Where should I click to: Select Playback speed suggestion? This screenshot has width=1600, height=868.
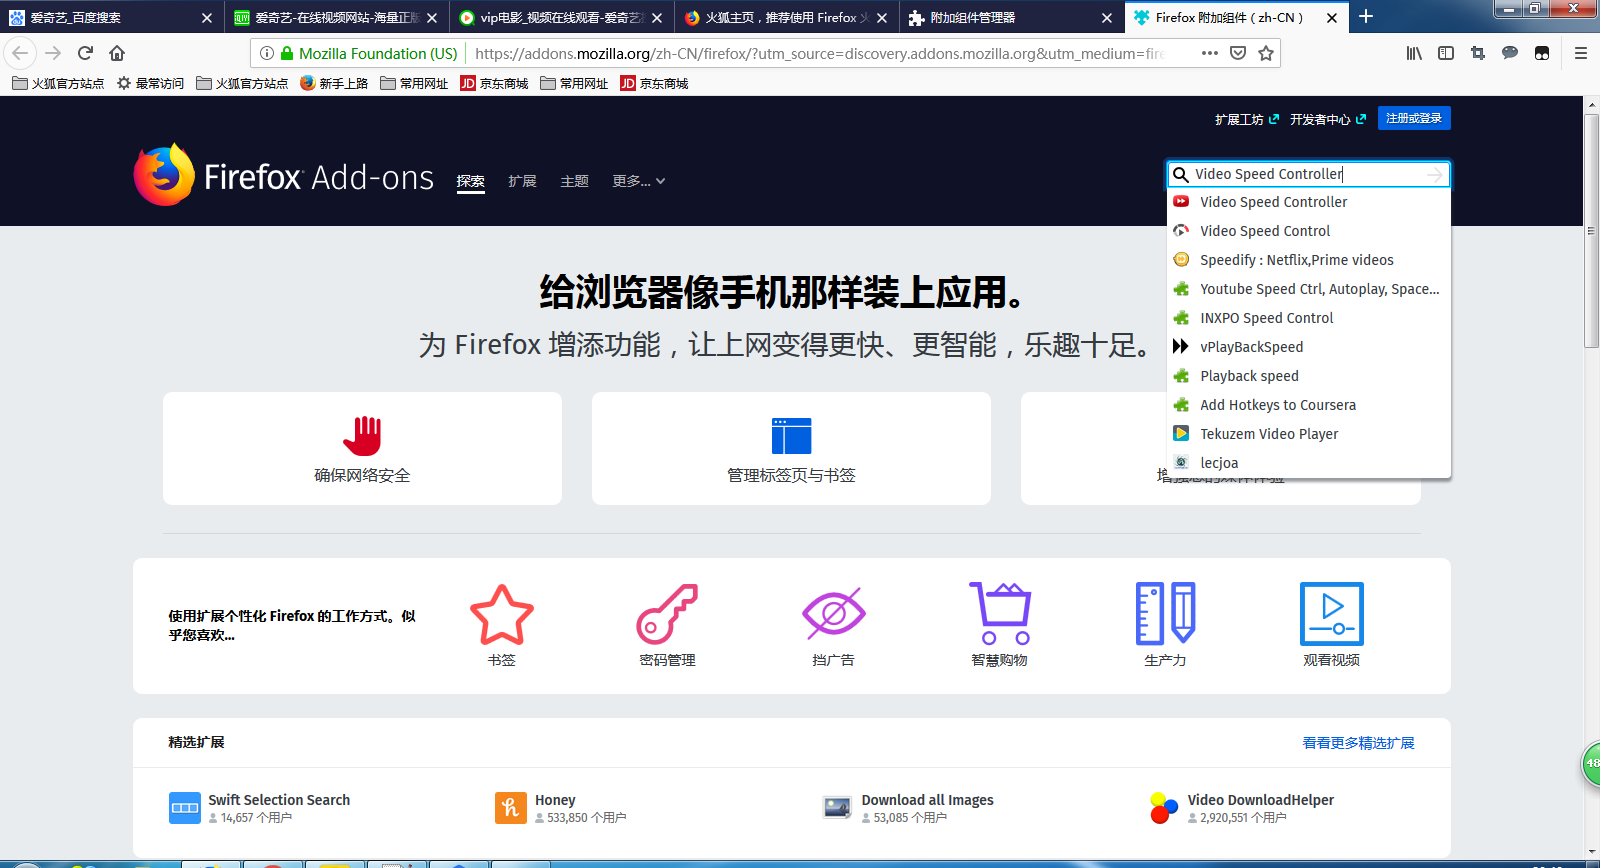[x=1309, y=376]
